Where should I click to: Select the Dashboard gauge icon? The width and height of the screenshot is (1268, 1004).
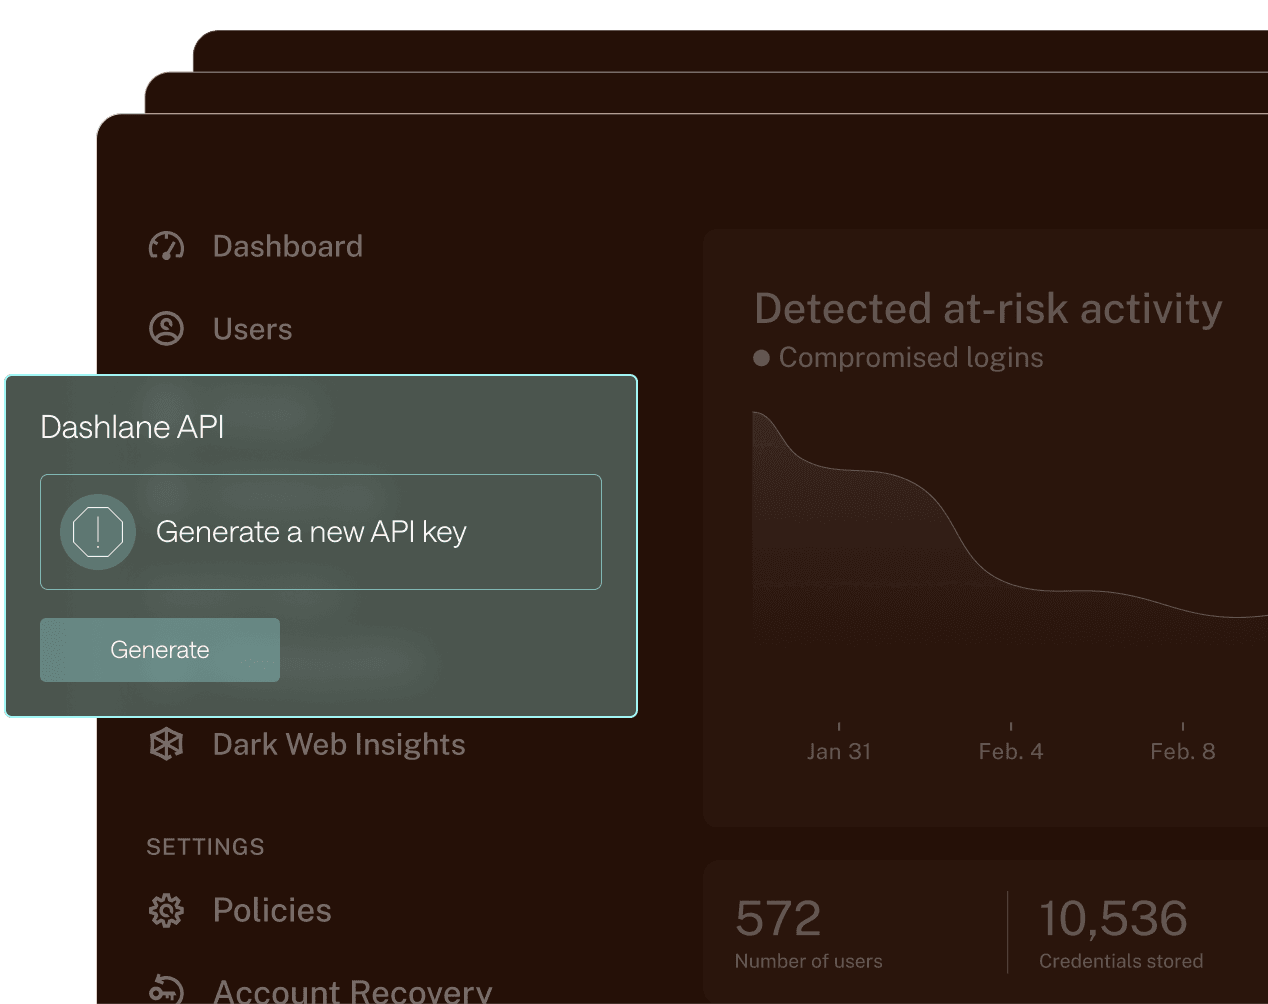point(166,246)
